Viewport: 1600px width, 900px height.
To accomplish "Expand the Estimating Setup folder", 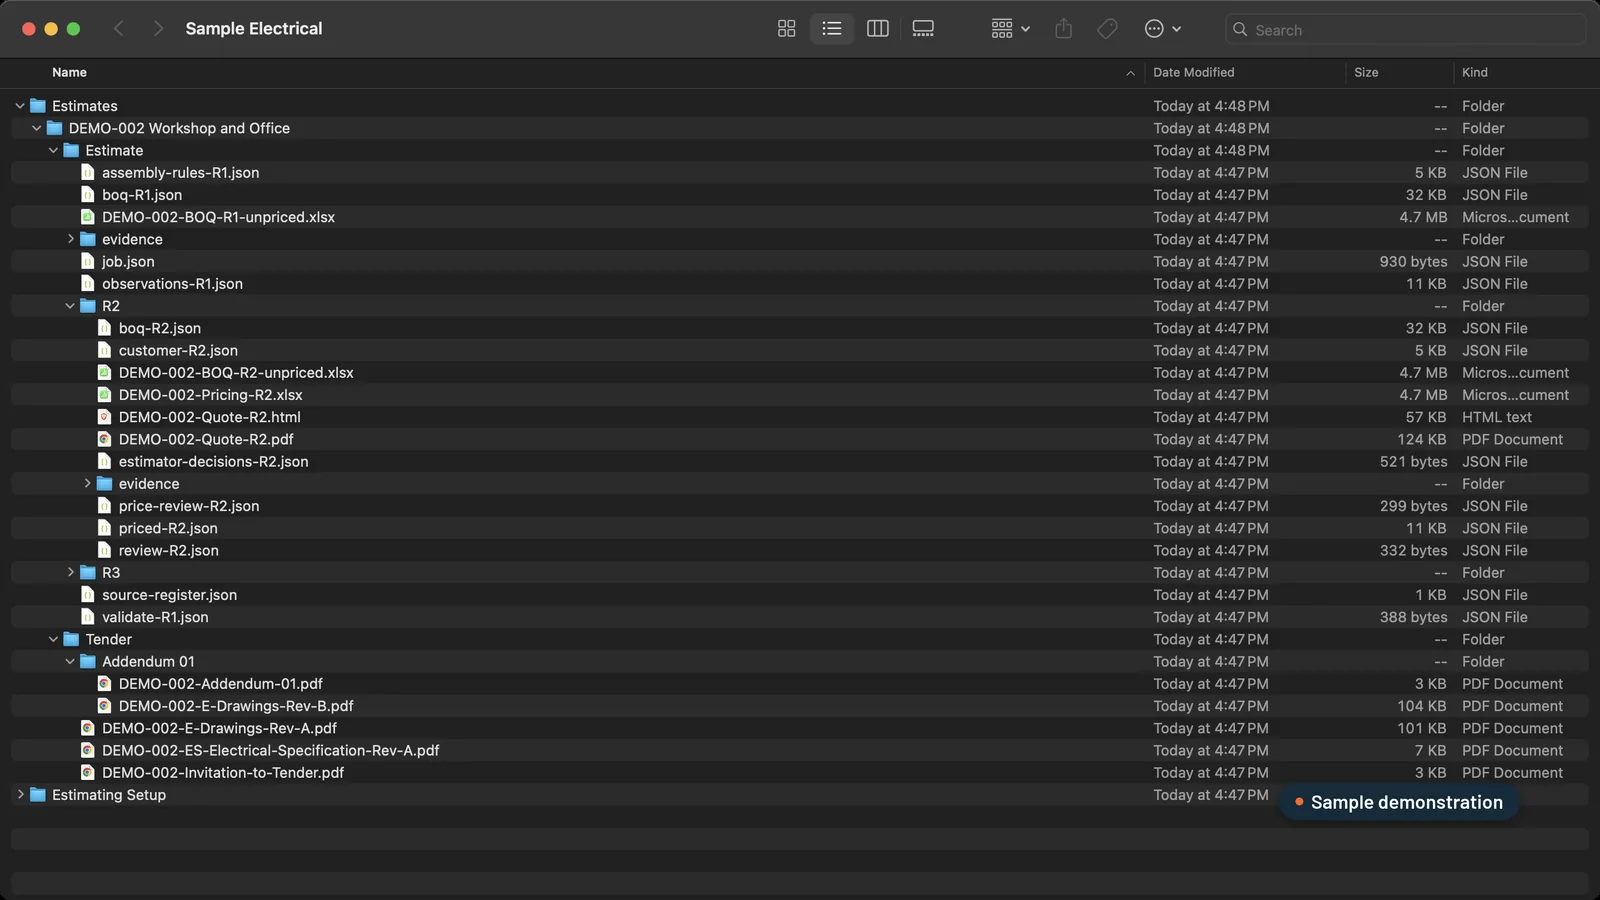I will (20, 794).
